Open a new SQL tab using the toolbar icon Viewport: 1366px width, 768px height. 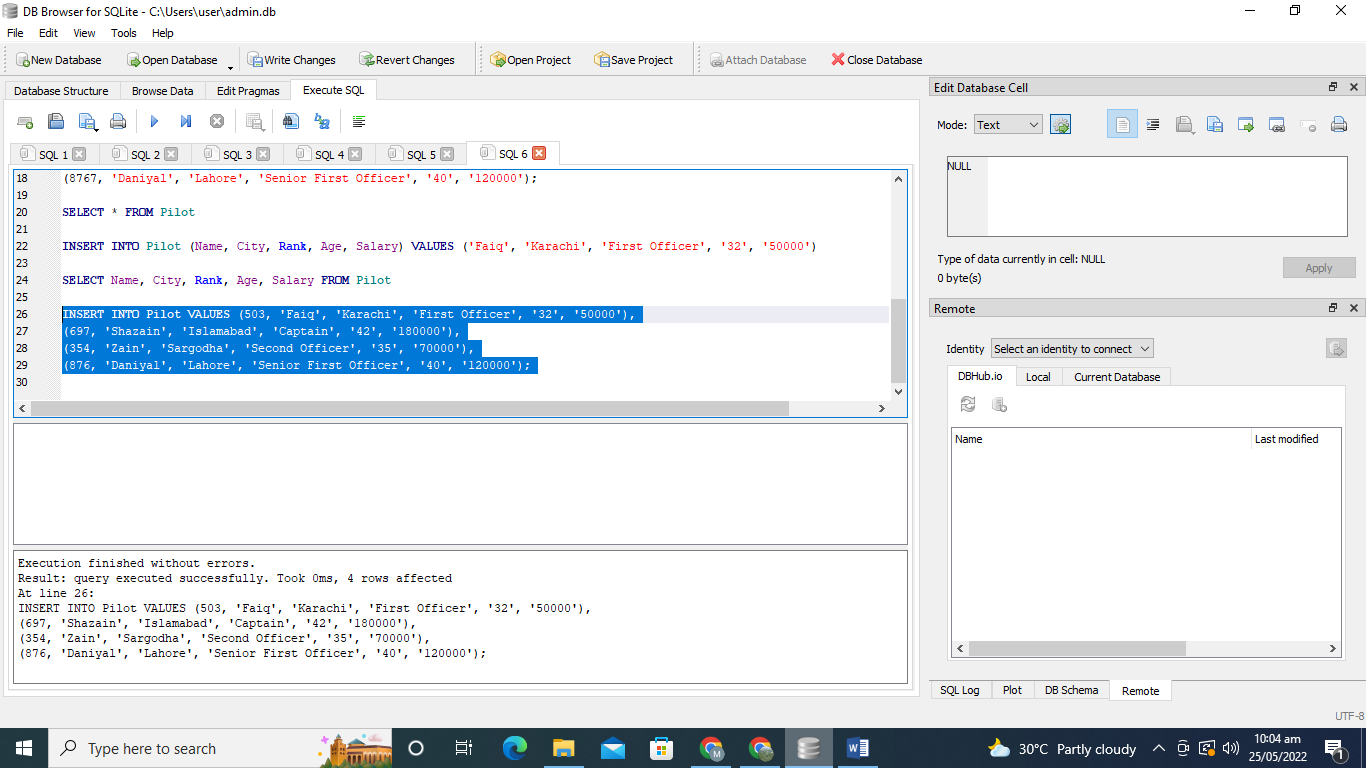click(26, 121)
